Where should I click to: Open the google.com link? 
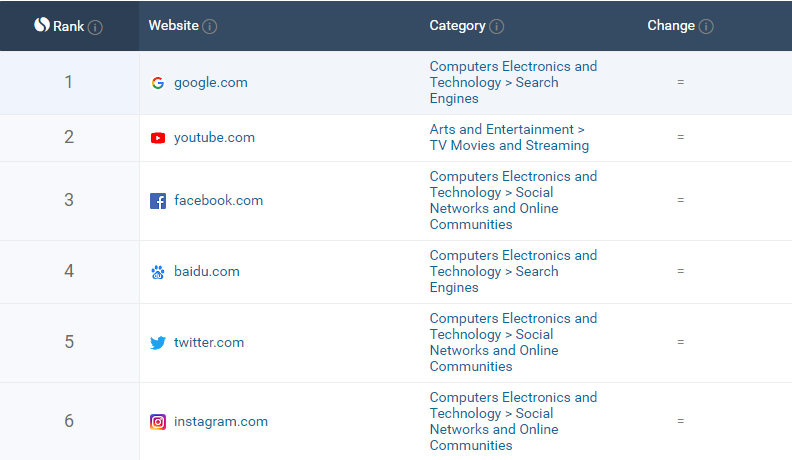tap(210, 83)
